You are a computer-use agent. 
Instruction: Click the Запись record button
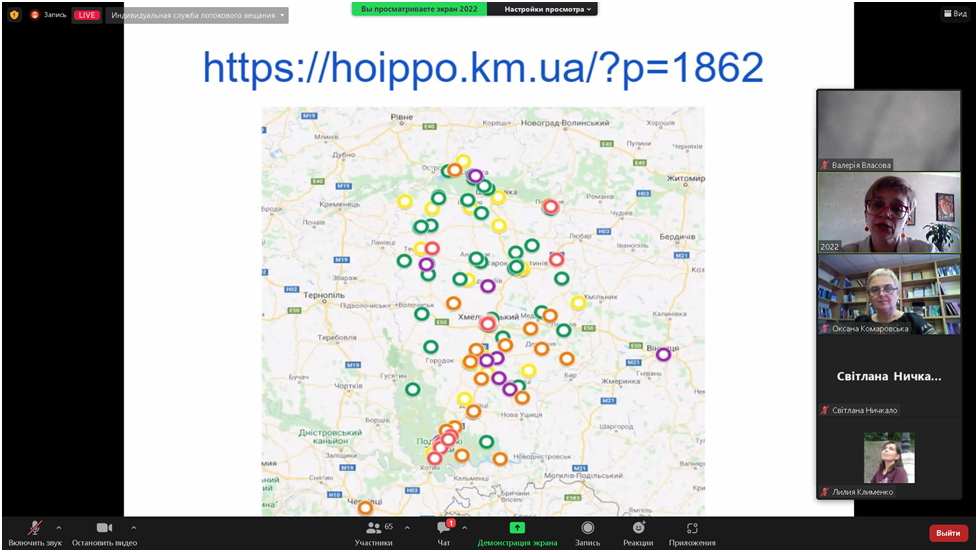588,535
